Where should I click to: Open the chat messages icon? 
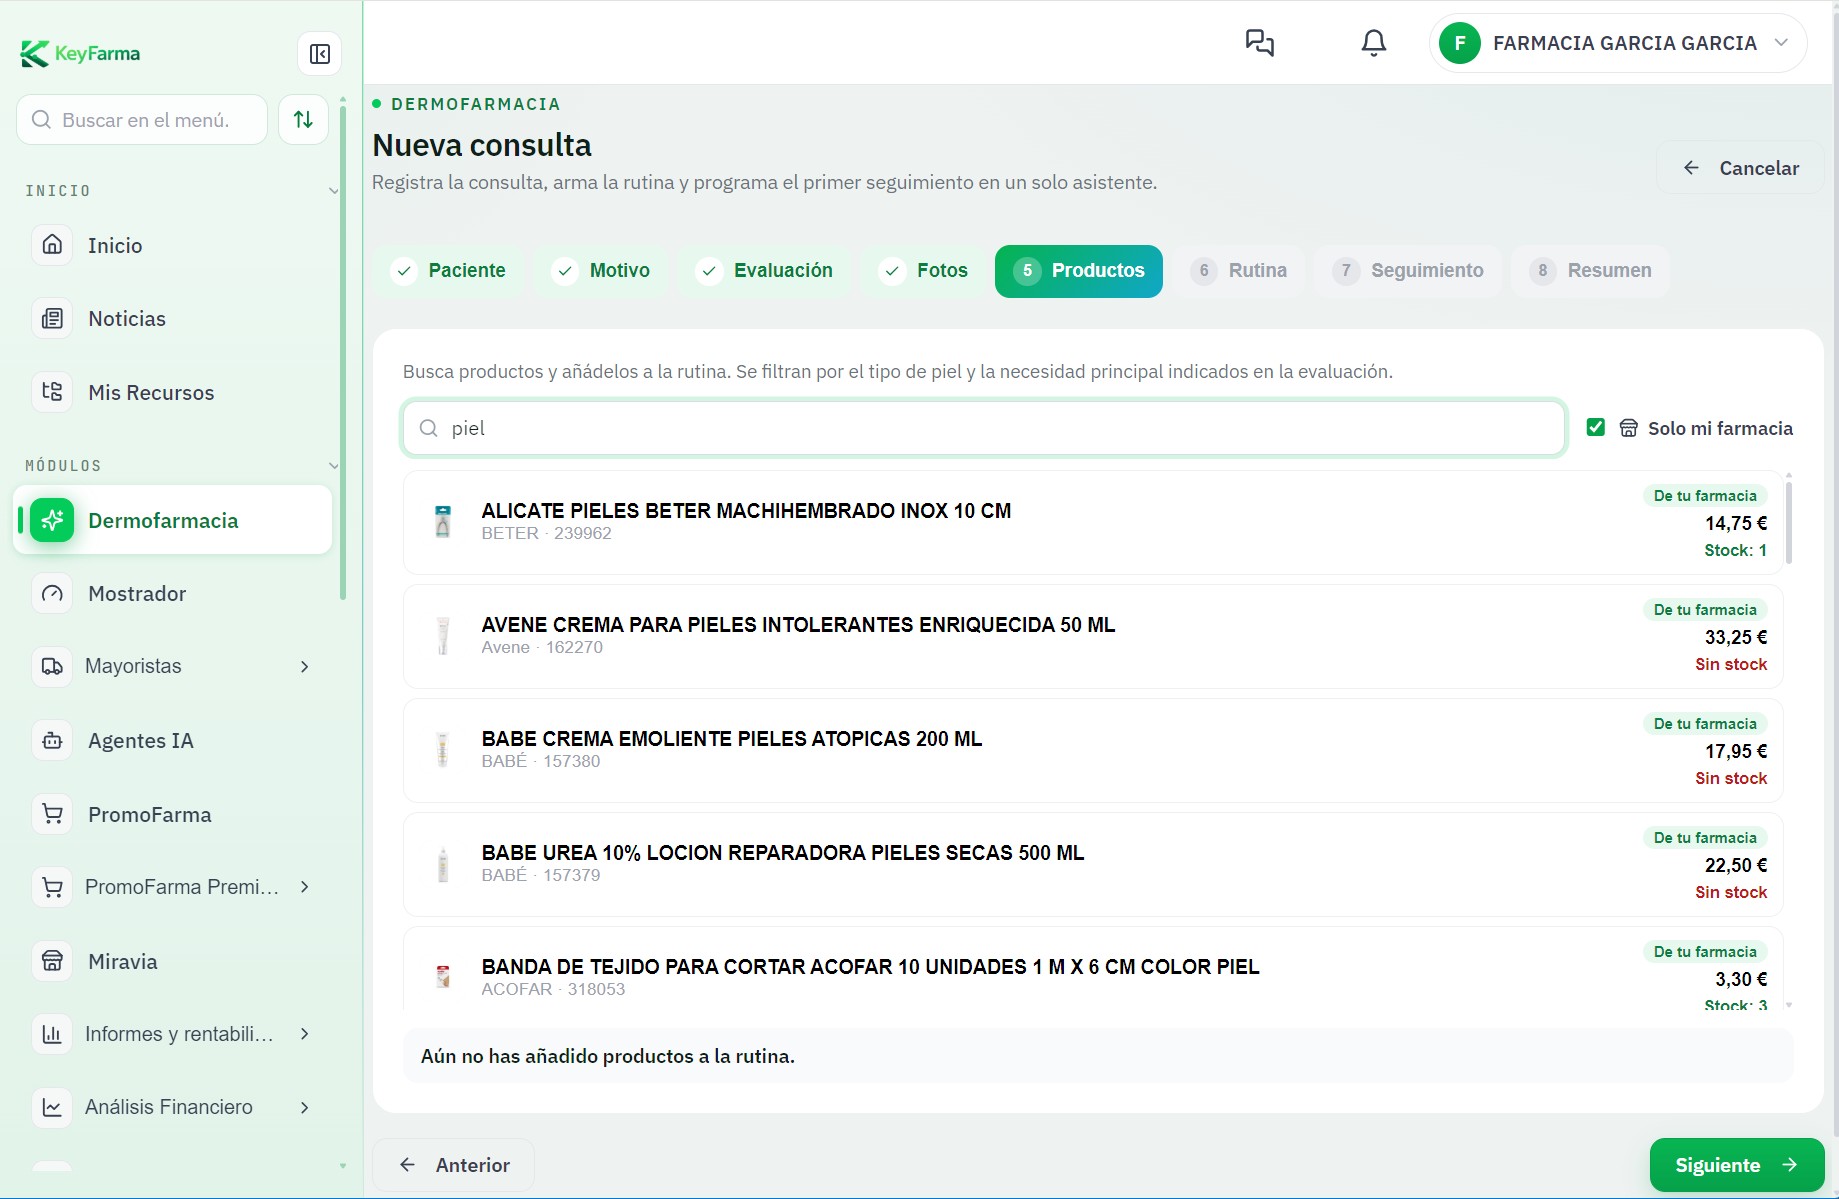tap(1259, 43)
